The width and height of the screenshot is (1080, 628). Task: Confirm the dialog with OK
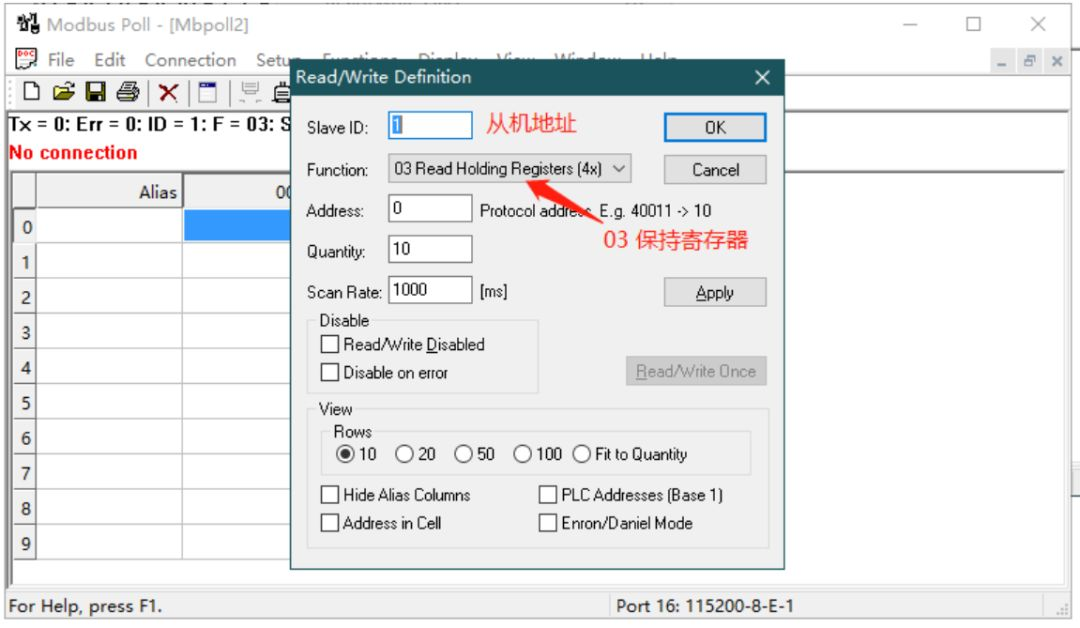715,127
